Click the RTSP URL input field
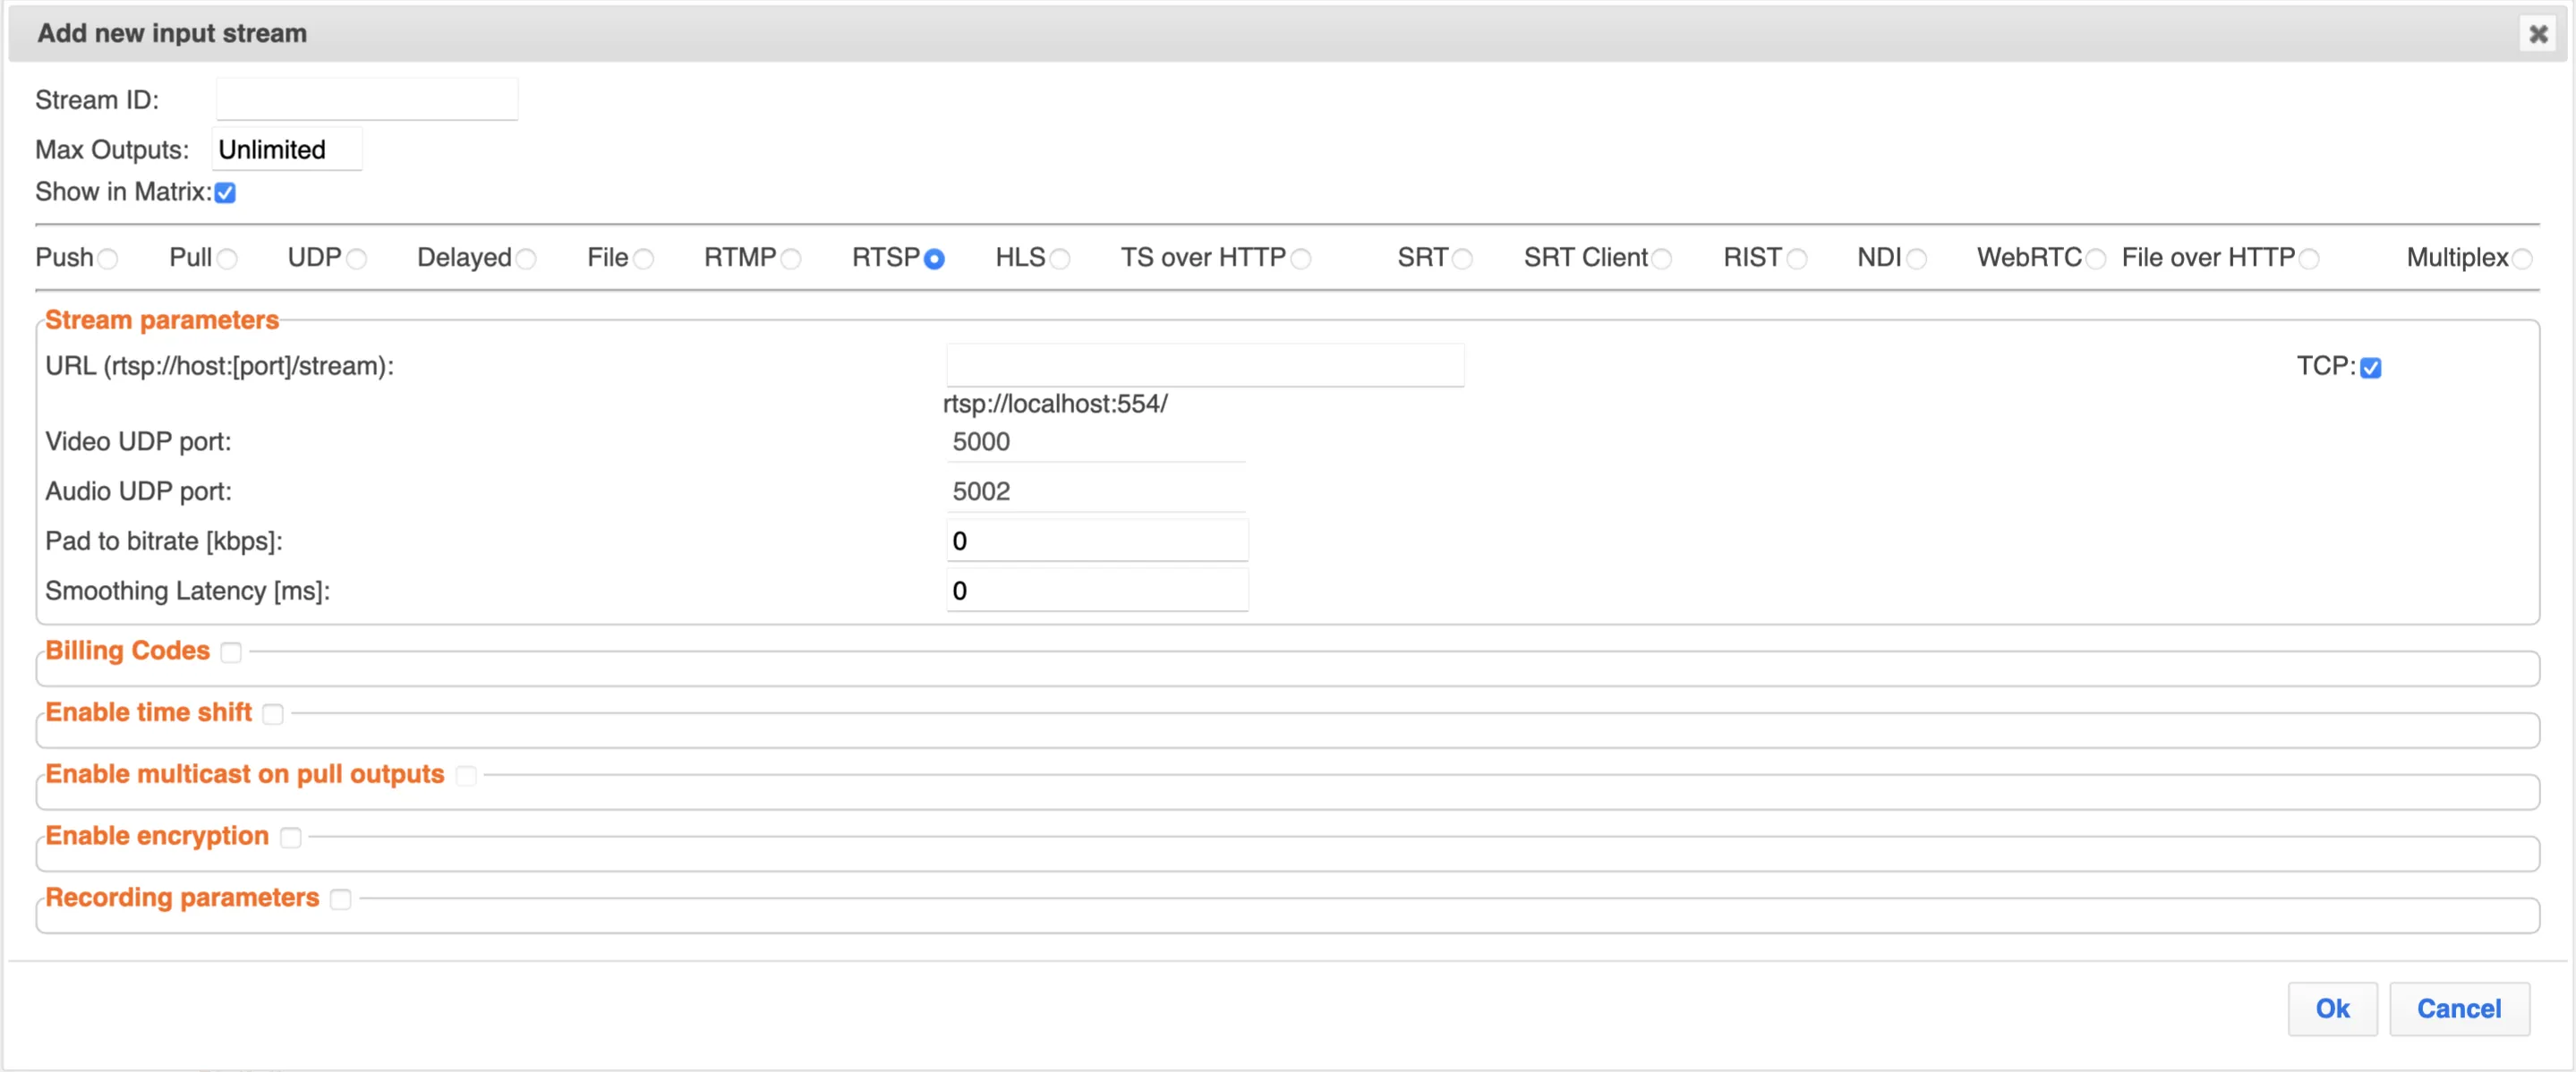Viewport: 2576px width, 1072px height. (1205, 365)
